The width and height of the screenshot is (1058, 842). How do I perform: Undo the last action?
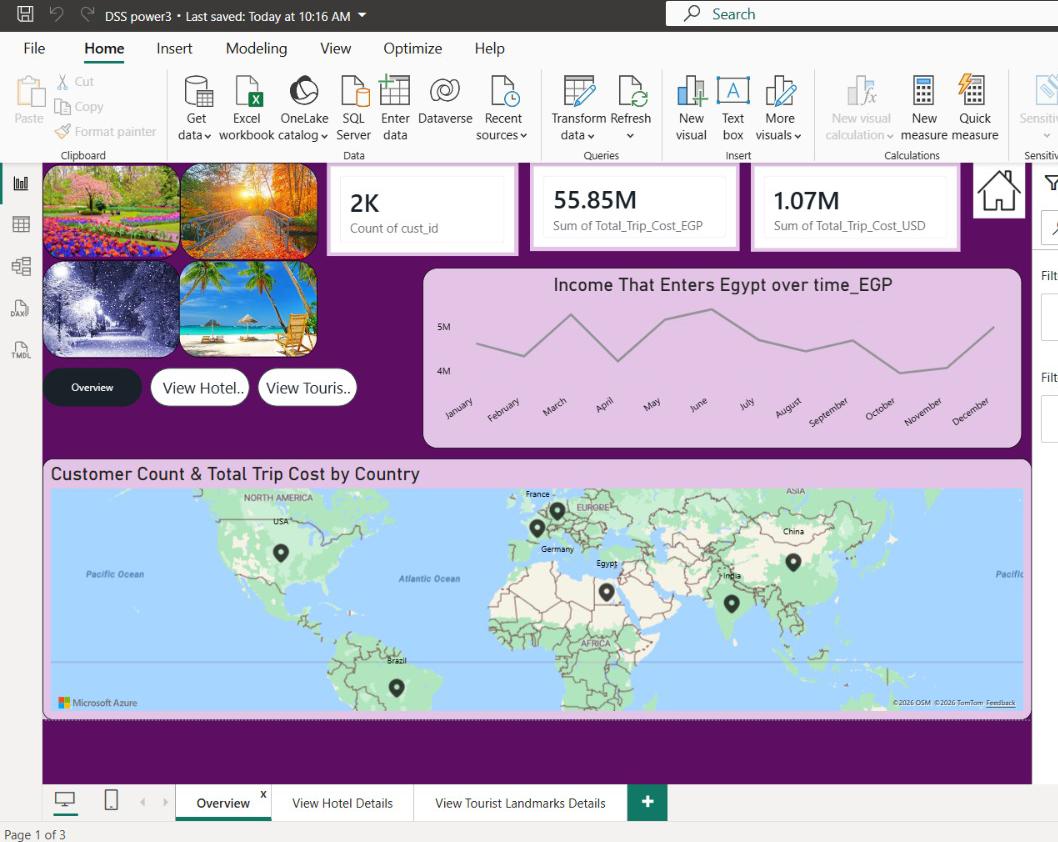click(57, 14)
